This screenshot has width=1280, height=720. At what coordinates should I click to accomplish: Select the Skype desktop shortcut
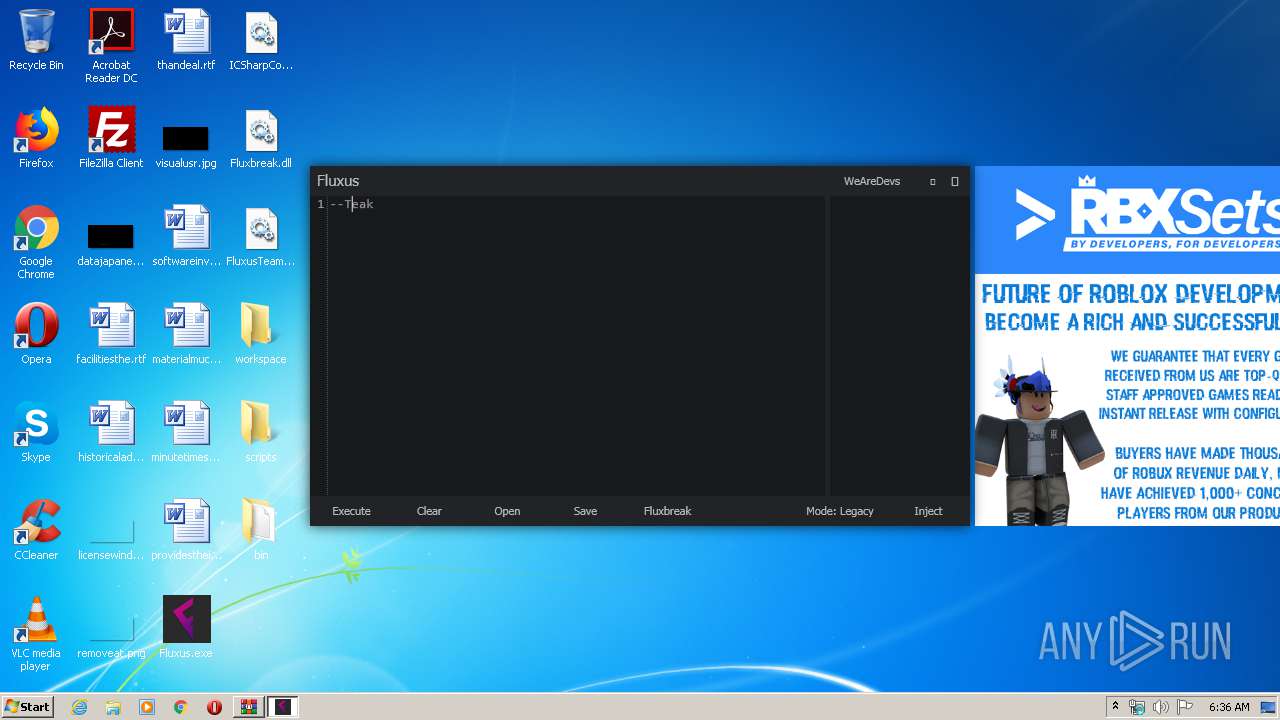tap(36, 432)
